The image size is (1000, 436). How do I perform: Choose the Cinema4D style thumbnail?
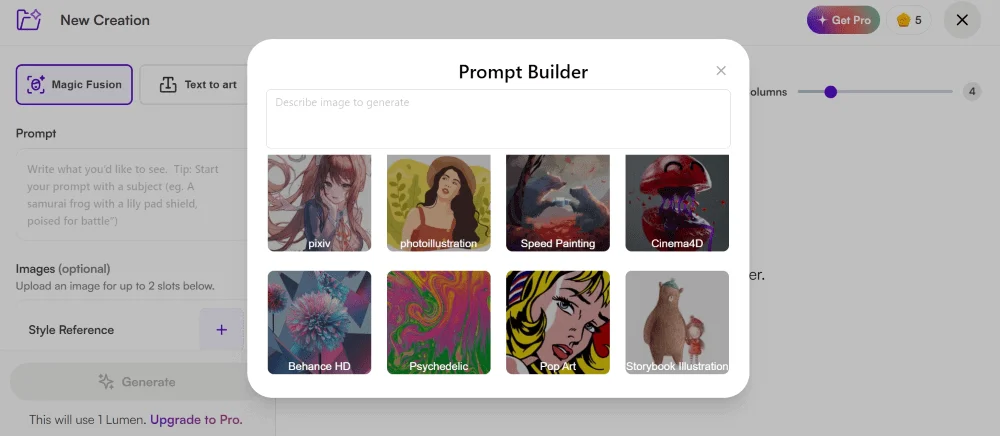(x=677, y=203)
